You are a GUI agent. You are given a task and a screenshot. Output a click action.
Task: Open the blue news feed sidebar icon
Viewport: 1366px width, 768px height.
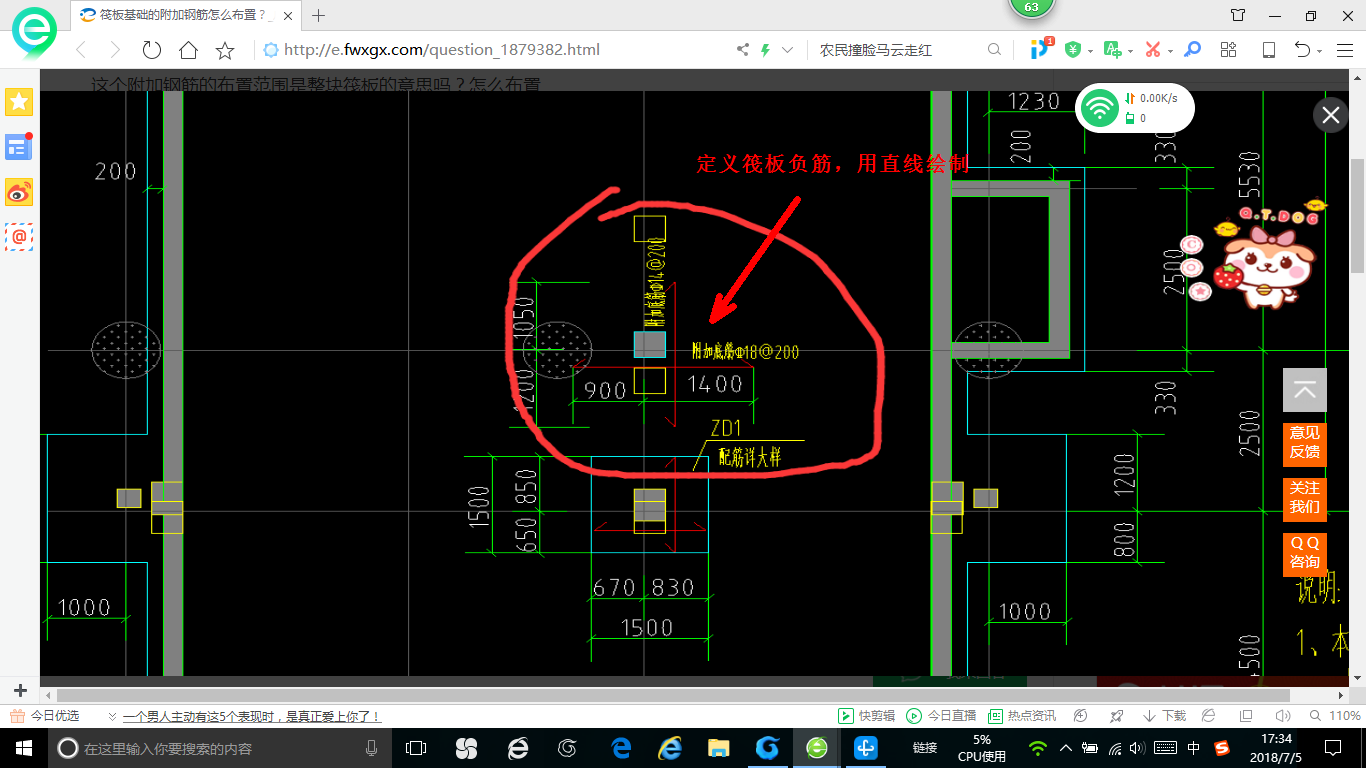(x=19, y=146)
